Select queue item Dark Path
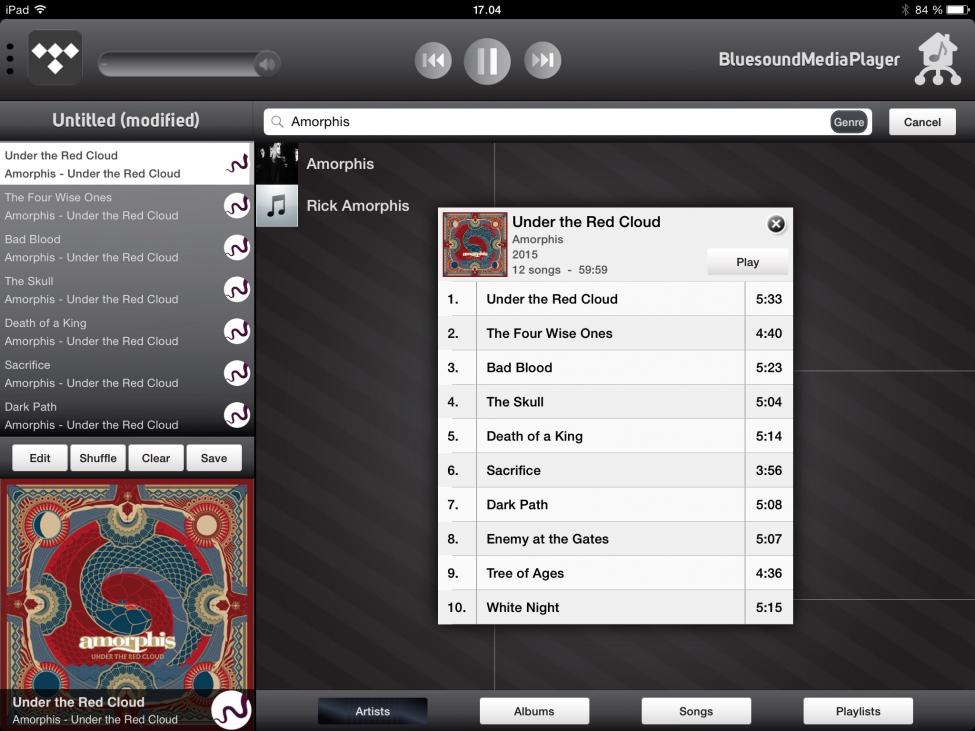Image resolution: width=975 pixels, height=731 pixels. click(126, 416)
